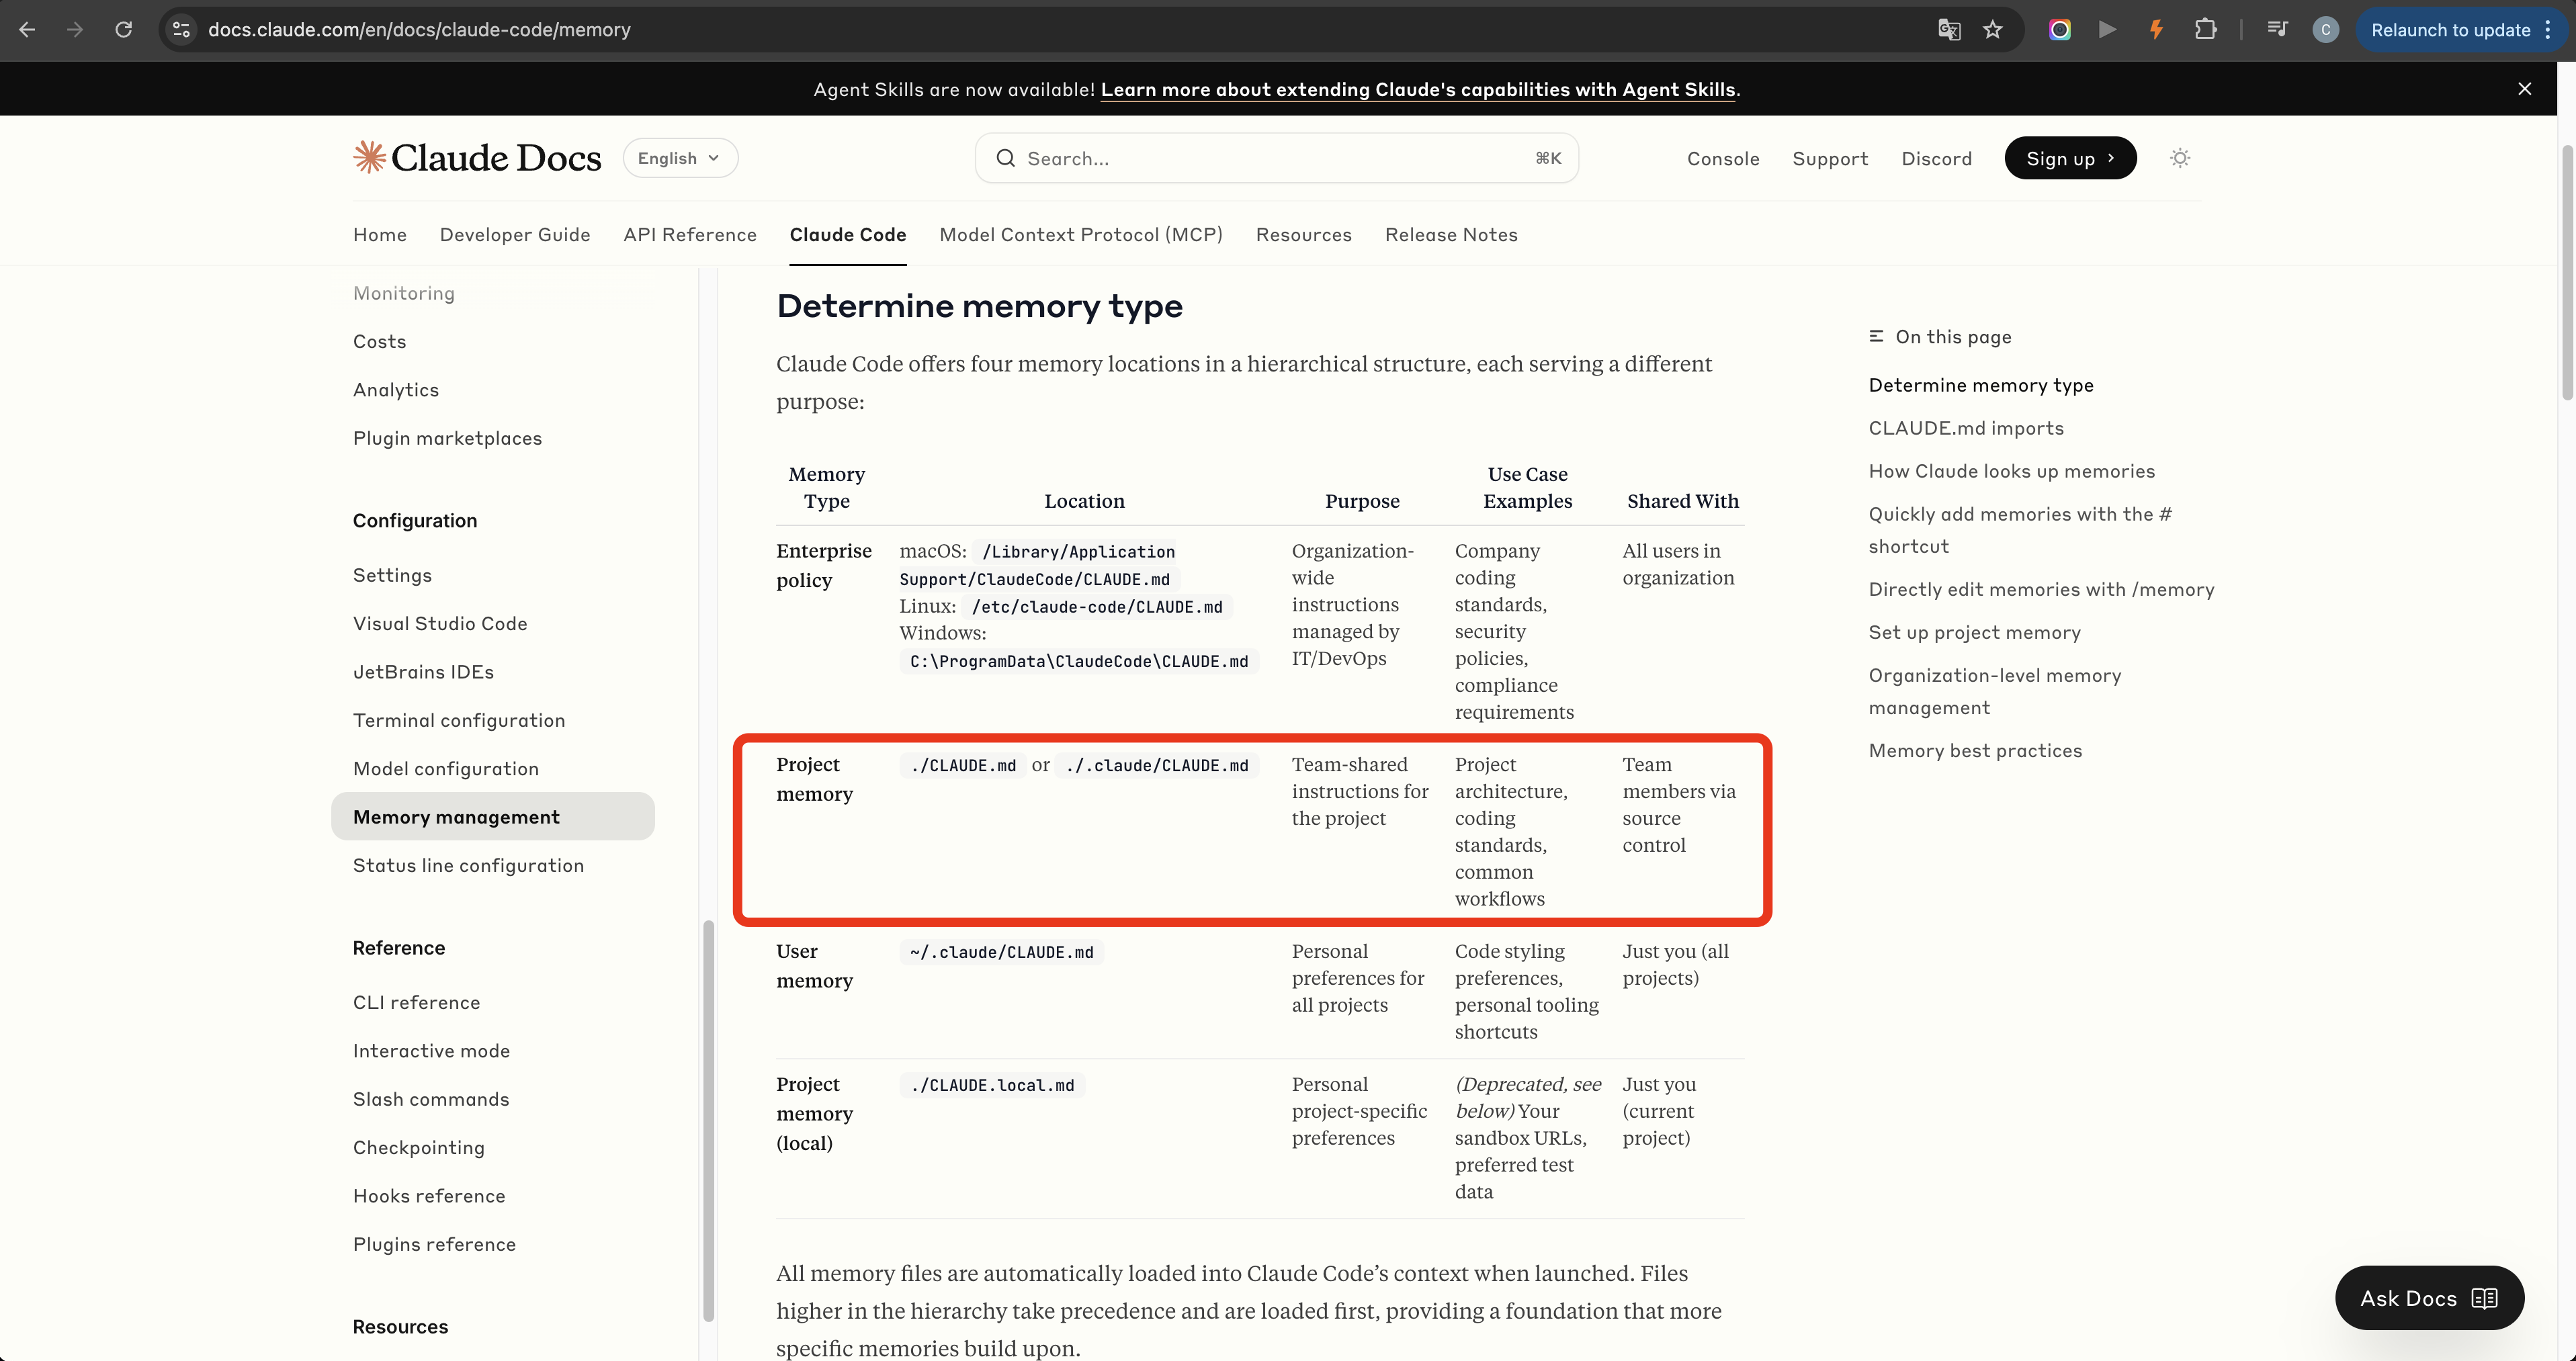Image resolution: width=2576 pixels, height=1361 pixels.
Task: Open the Discord link
Action: click(1936, 159)
